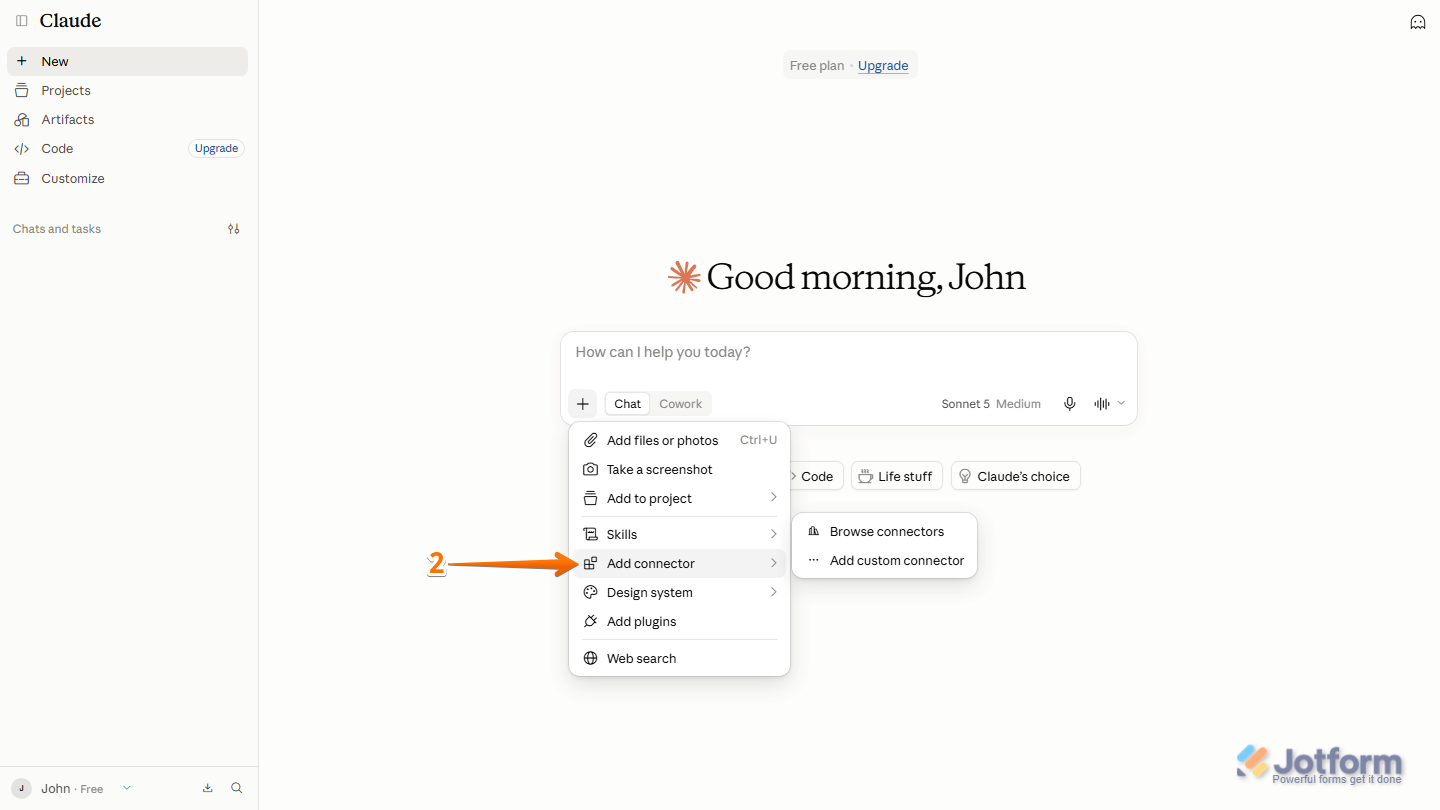This screenshot has height=810, width=1440.
Task: Expand the Skills submenu
Action: click(679, 534)
